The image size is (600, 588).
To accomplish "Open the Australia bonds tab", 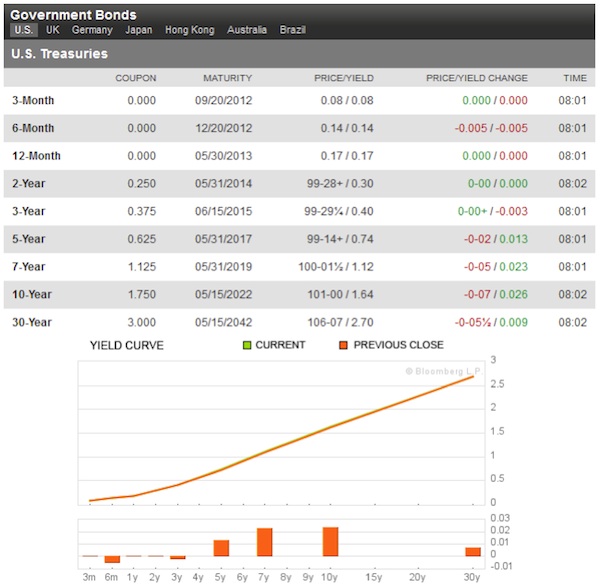I will pyautogui.click(x=247, y=30).
